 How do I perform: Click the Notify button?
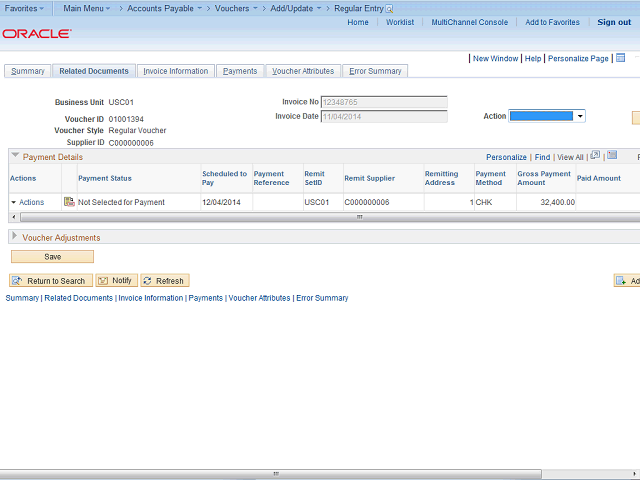(116, 280)
